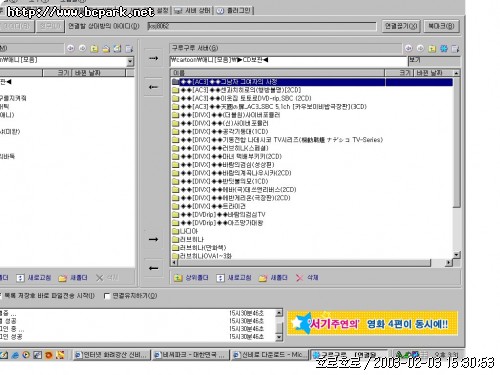Image resolution: width=500 pixels, height=375 pixels.
Task: Switch to the 플러그인 tab
Action: point(234,11)
